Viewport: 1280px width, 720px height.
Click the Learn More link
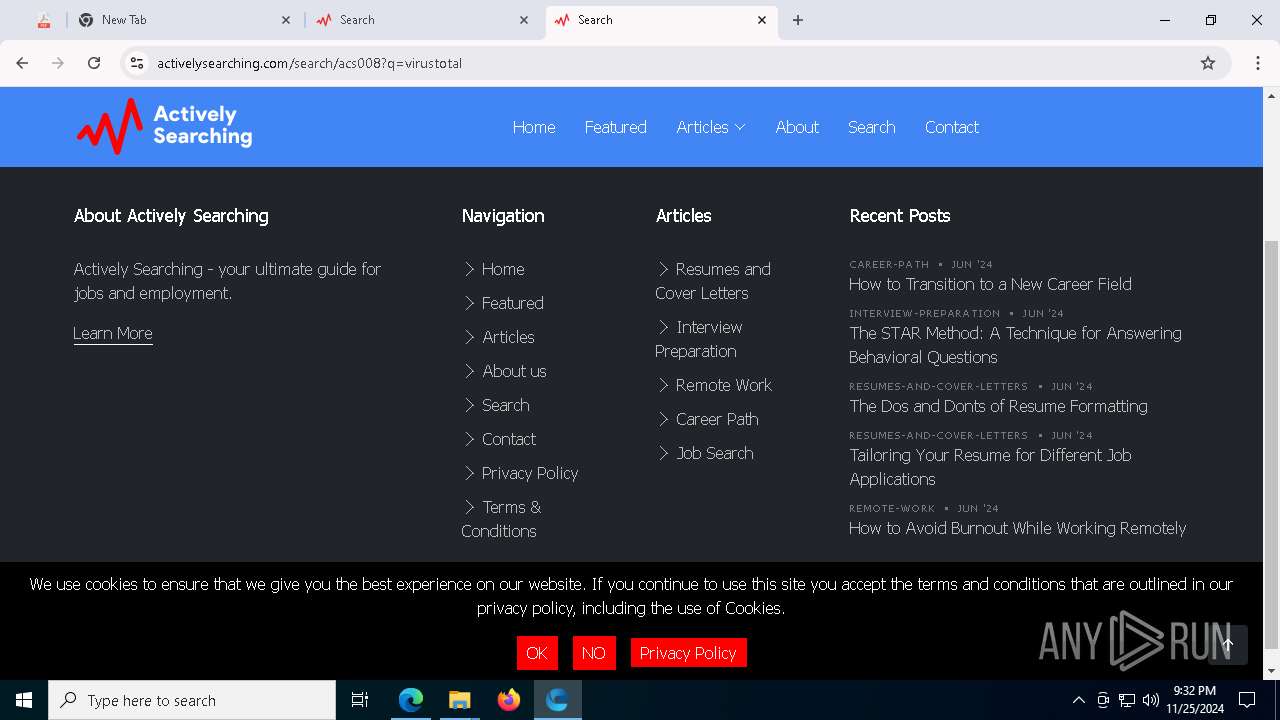coord(113,333)
